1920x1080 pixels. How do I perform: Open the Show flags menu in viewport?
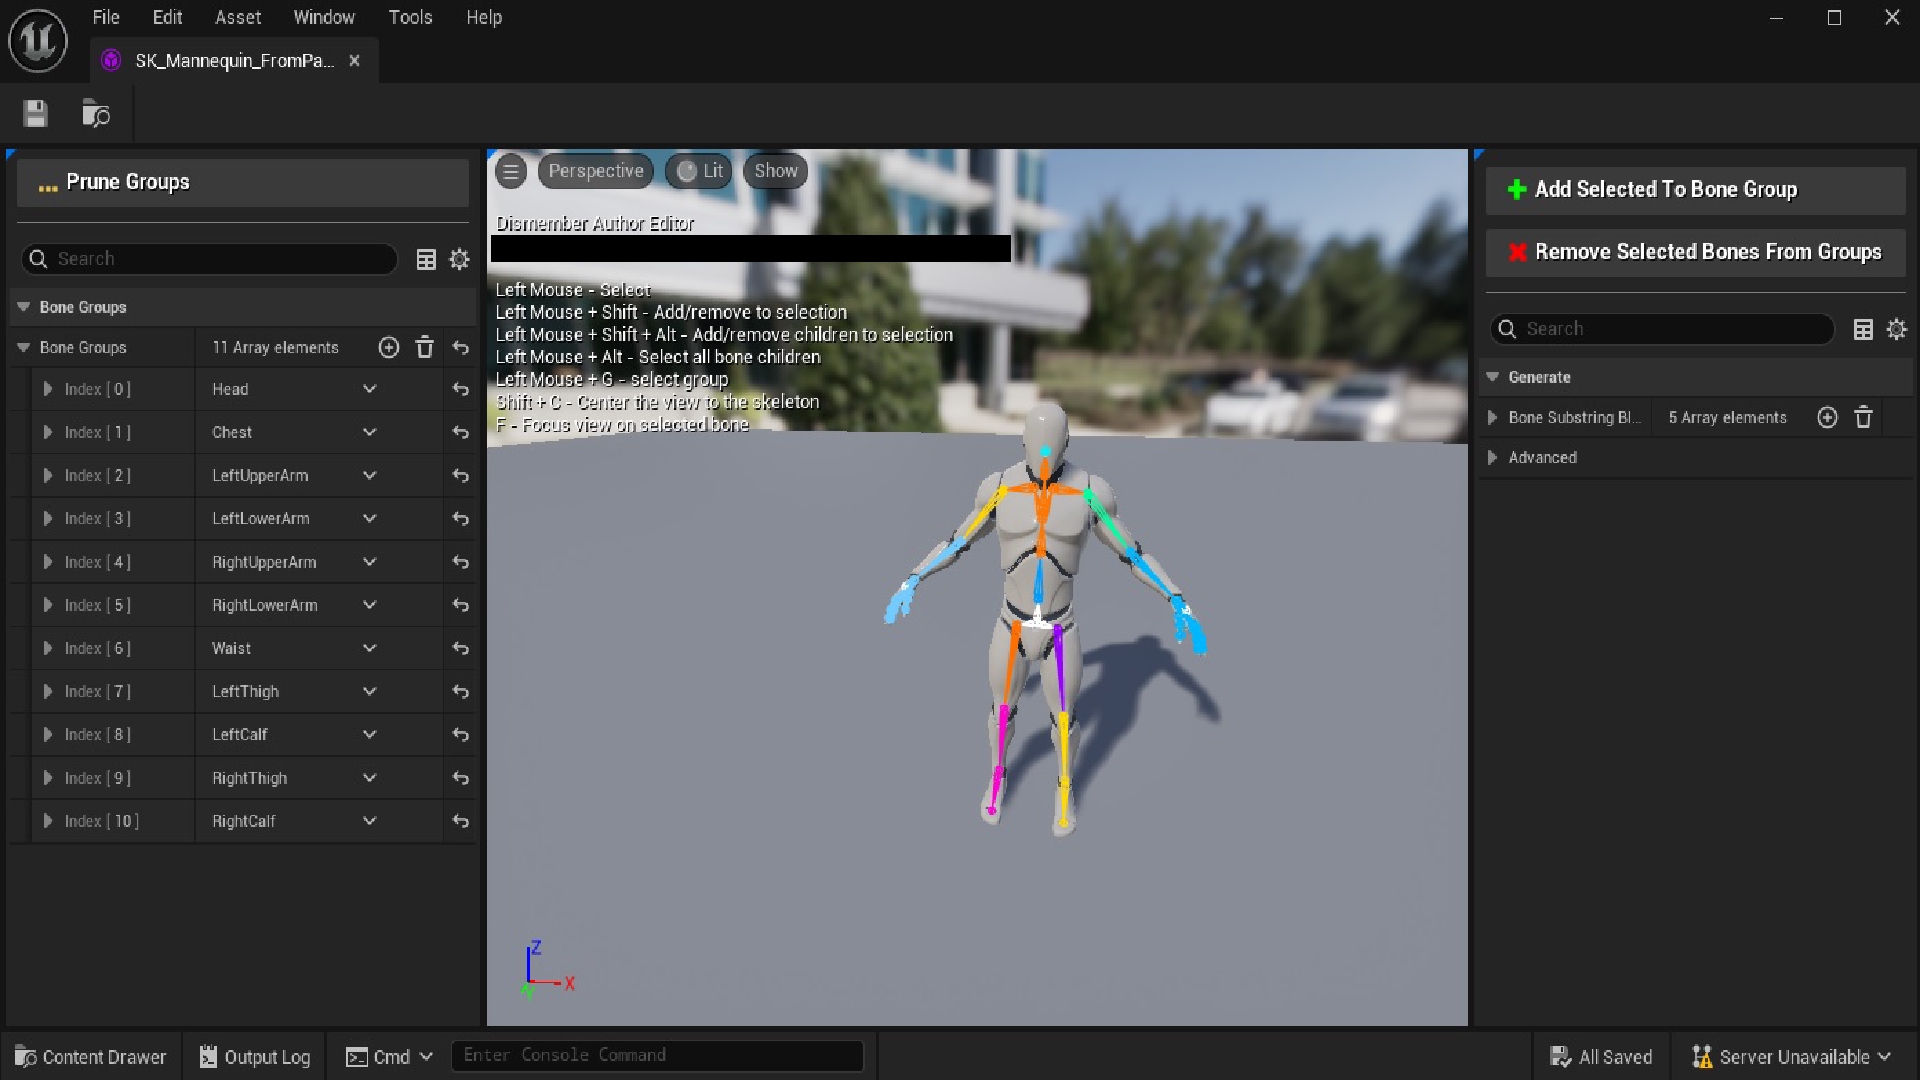pos(775,171)
